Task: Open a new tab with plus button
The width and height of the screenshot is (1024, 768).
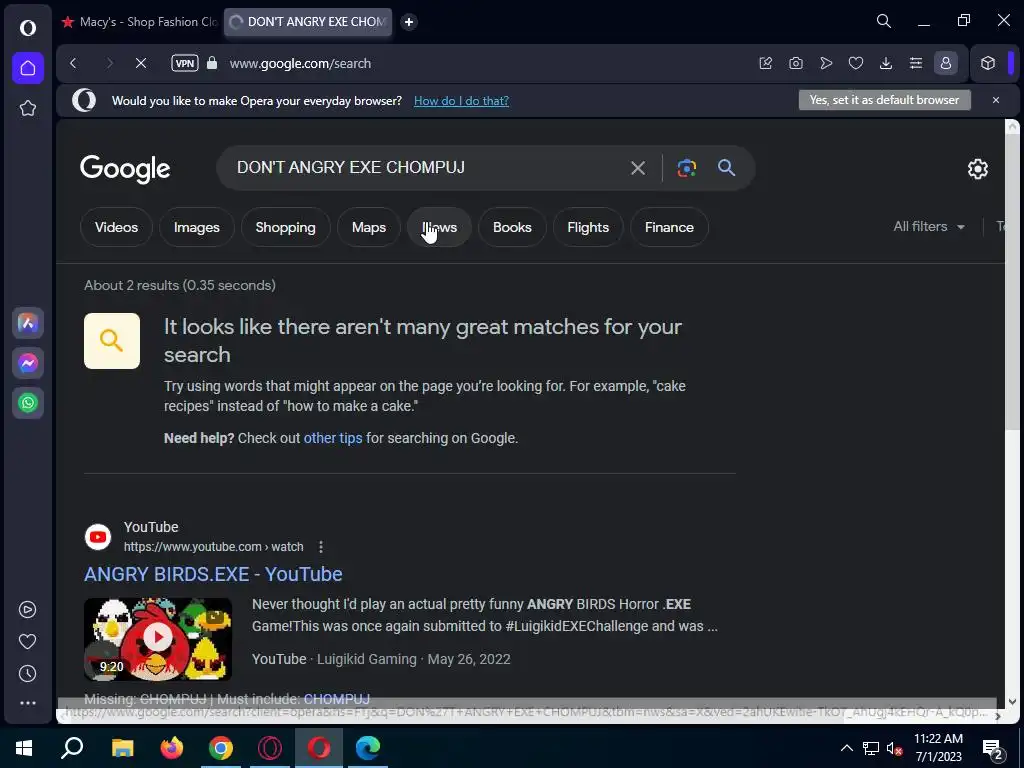Action: tap(409, 22)
